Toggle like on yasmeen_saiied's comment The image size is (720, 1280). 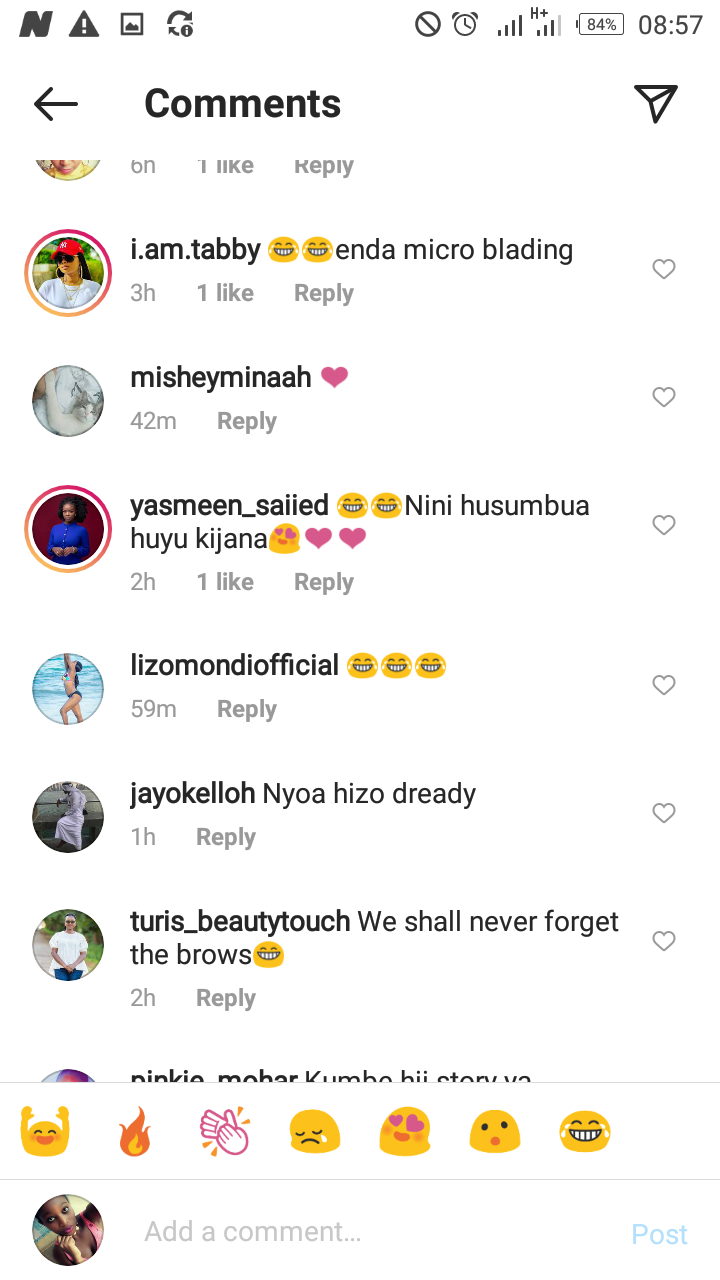point(664,525)
